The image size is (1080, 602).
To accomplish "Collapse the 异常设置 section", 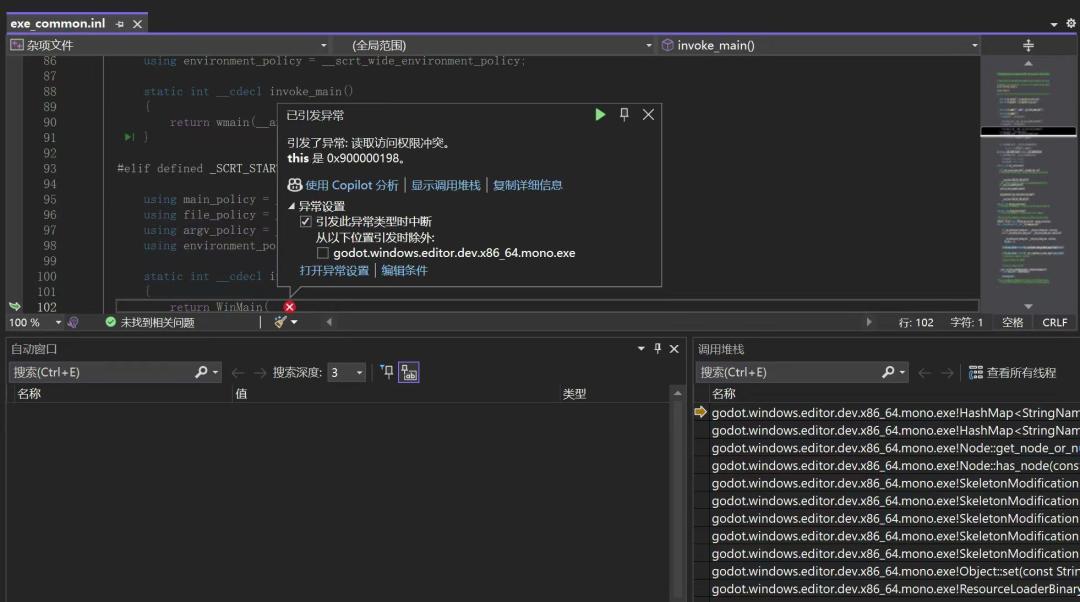I will point(291,205).
